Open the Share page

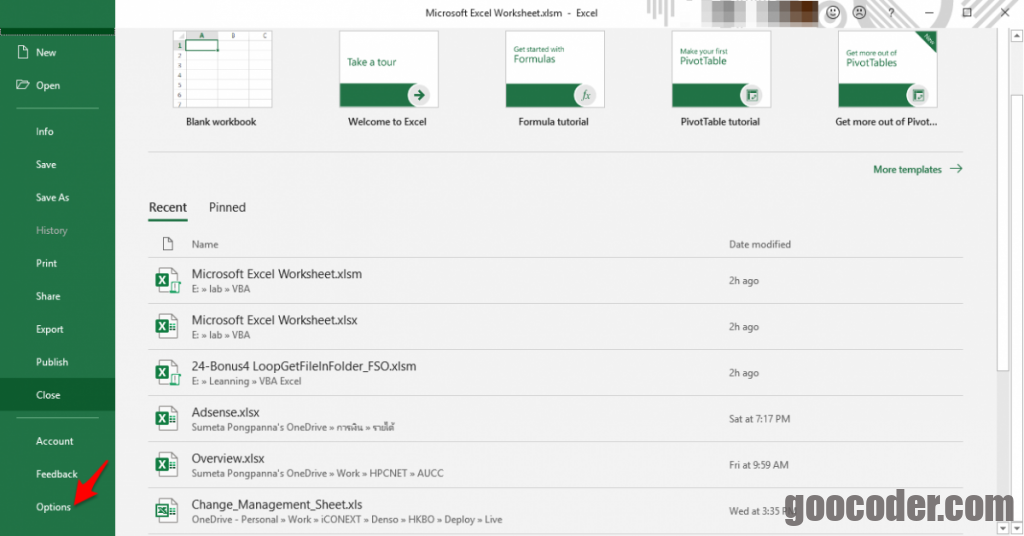coord(57,296)
